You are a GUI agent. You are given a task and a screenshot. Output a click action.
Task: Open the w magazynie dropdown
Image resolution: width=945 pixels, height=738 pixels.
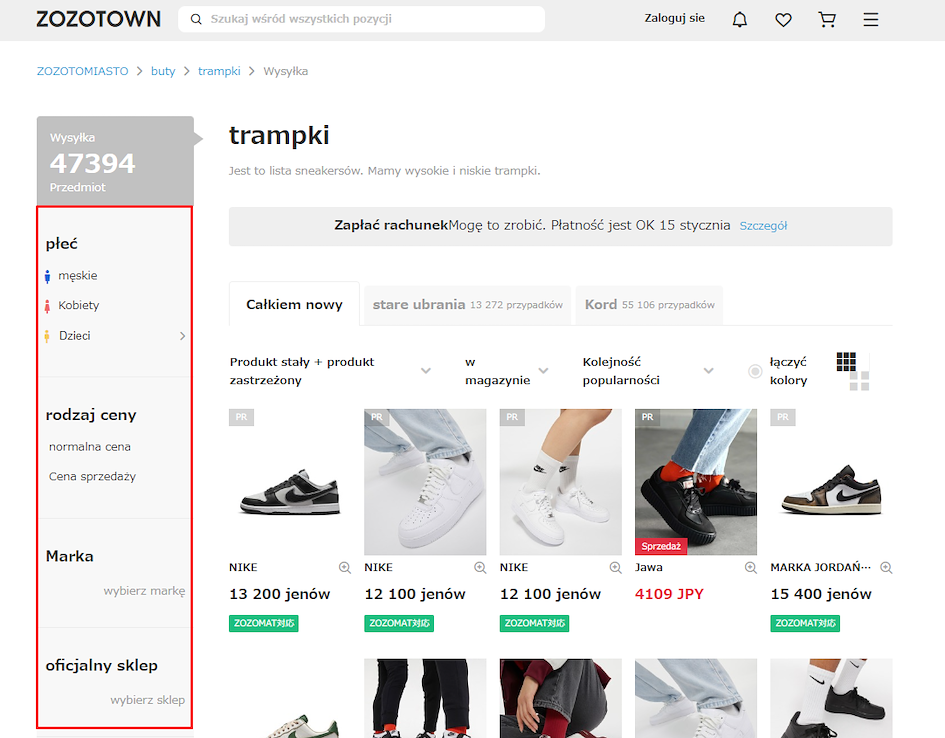click(x=506, y=371)
